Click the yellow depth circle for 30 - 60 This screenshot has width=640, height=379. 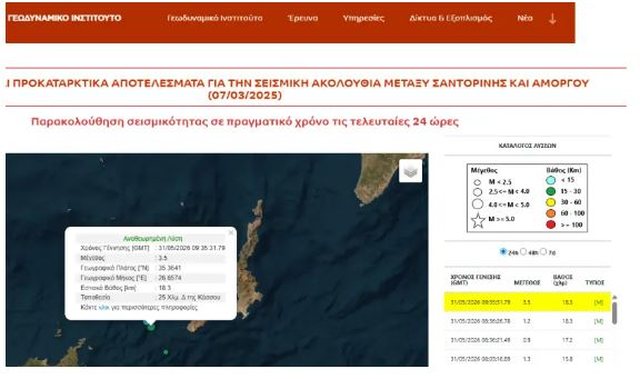point(551,202)
